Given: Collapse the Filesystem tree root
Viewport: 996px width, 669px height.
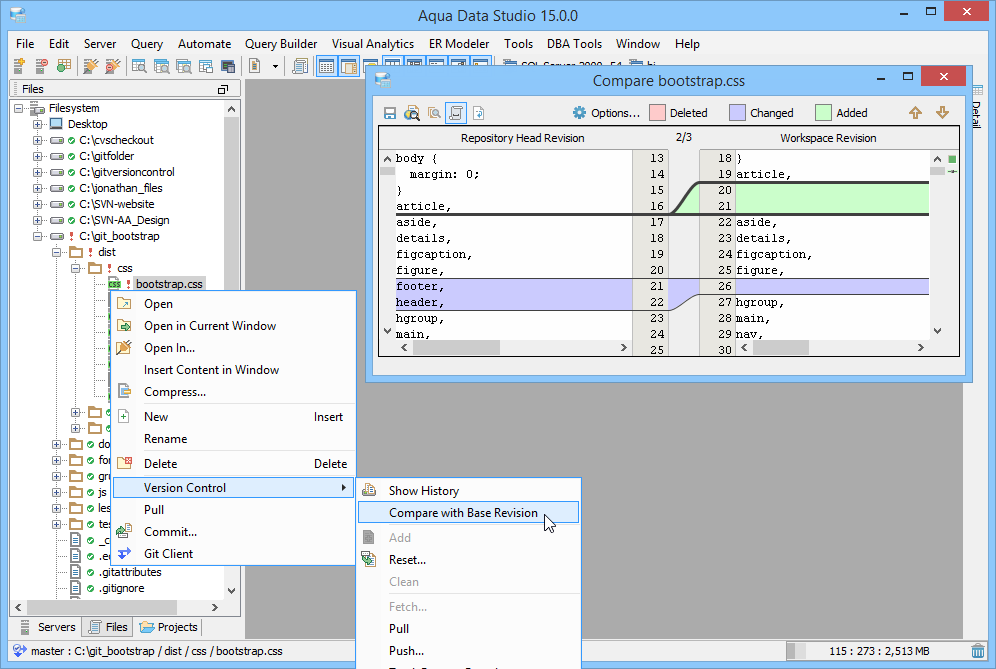Looking at the screenshot, I should (x=18, y=109).
